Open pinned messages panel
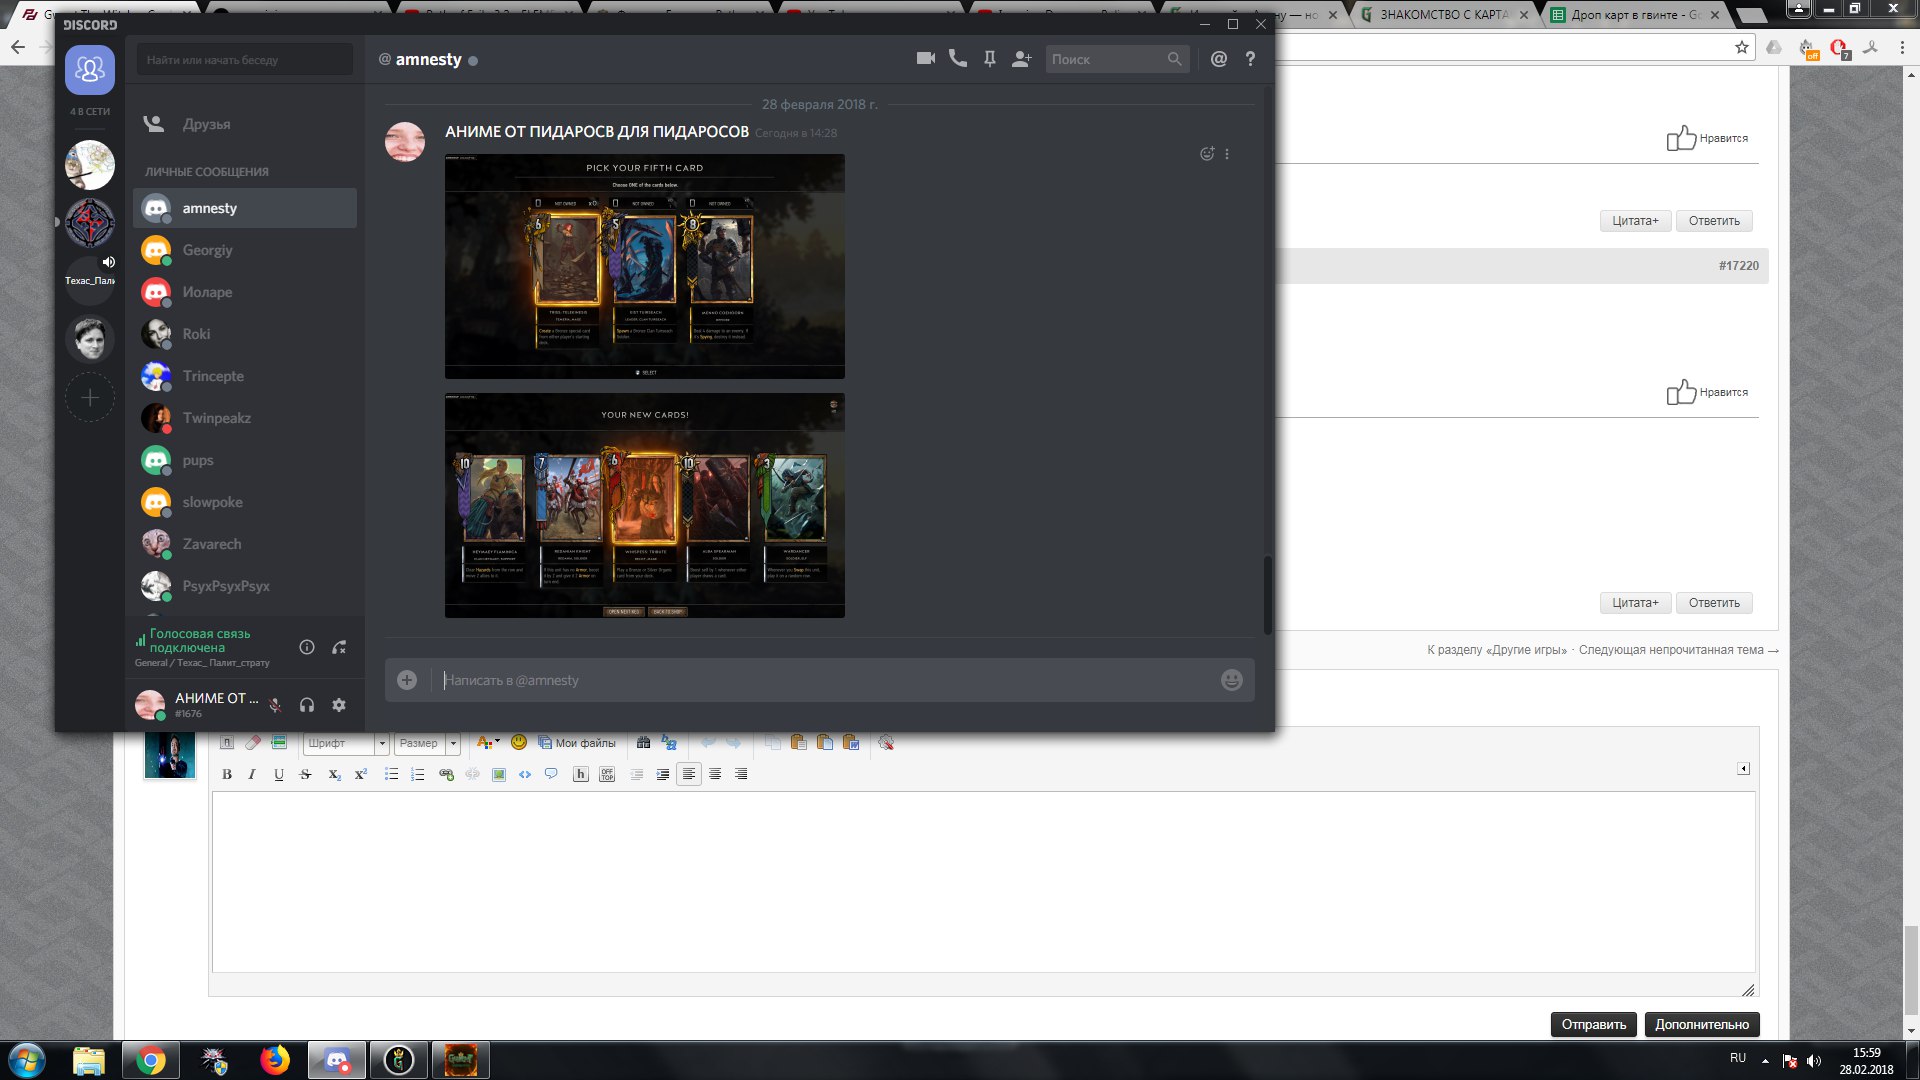The height and width of the screenshot is (1080, 1920). 989,59
